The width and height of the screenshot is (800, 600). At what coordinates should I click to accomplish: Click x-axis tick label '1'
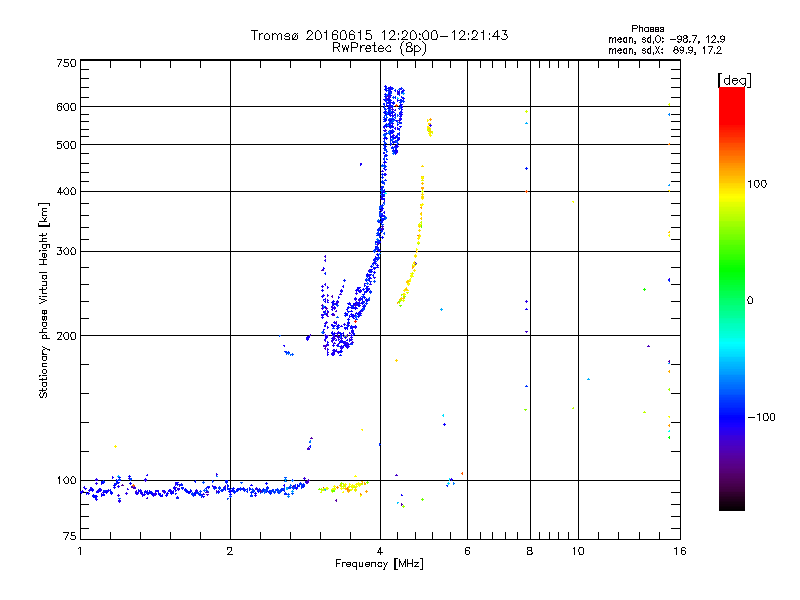pos(80,551)
